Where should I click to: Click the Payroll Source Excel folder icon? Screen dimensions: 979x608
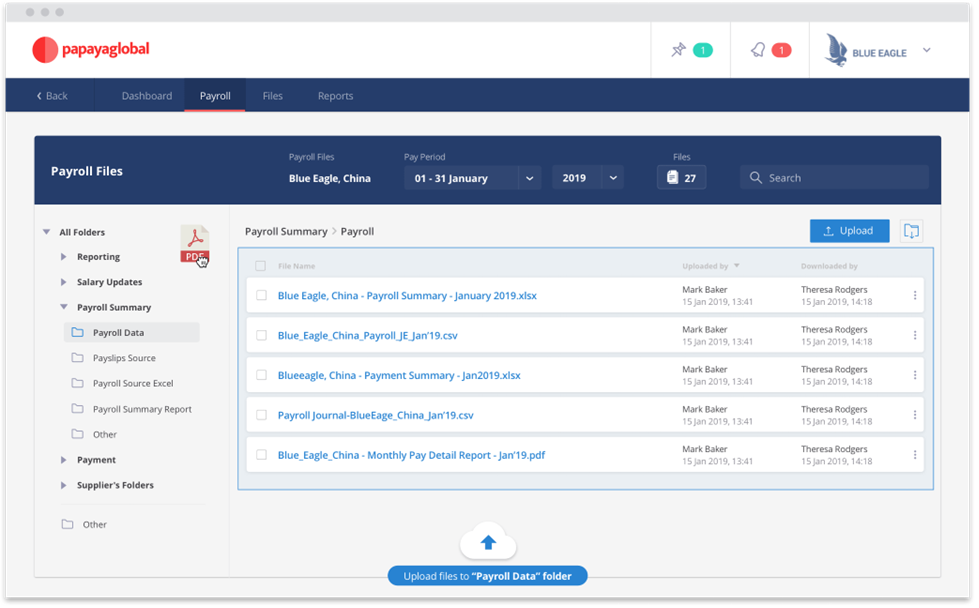coord(77,383)
